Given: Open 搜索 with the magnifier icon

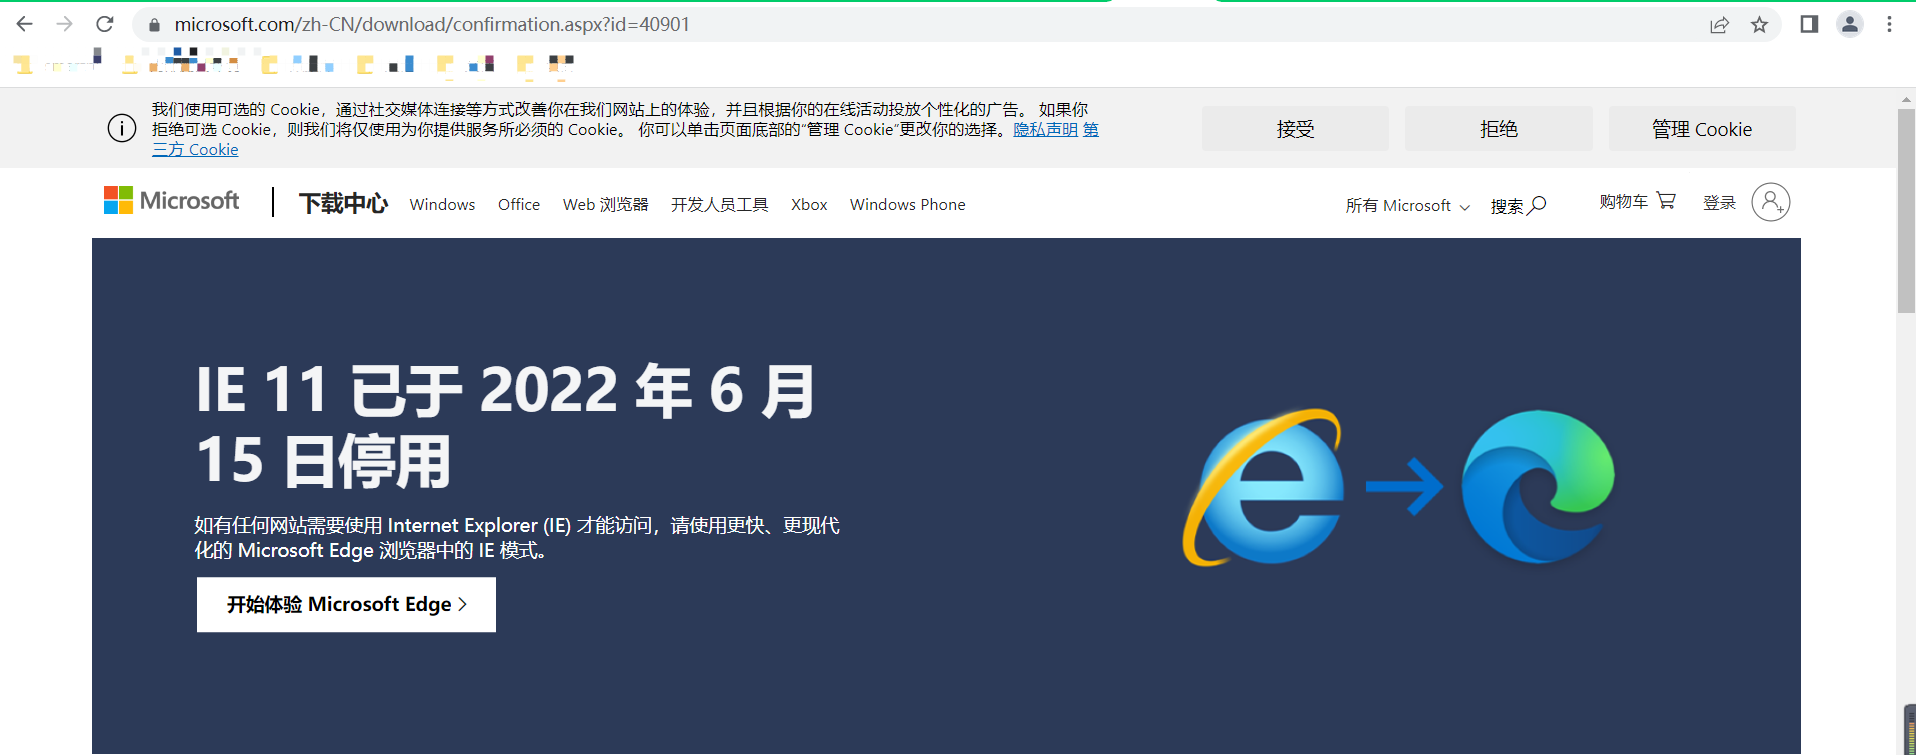Looking at the screenshot, I should tap(1518, 206).
